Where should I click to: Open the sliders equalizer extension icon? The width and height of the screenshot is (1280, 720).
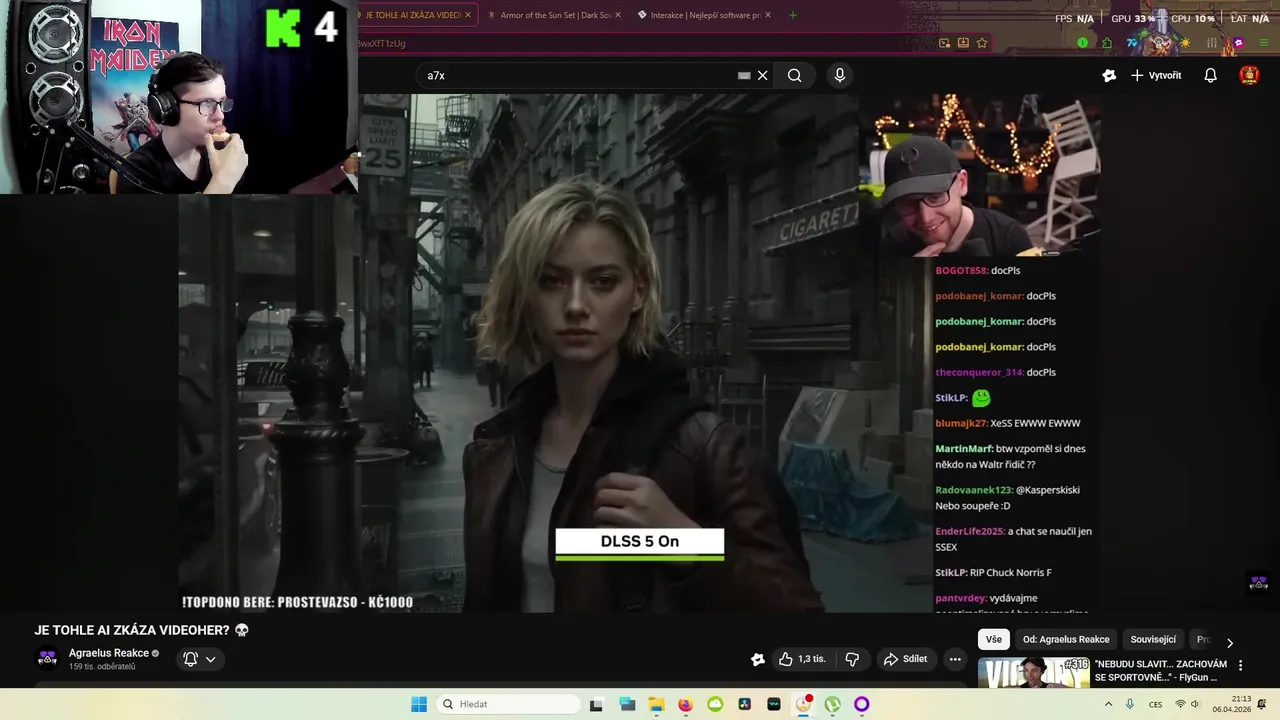click(1212, 43)
